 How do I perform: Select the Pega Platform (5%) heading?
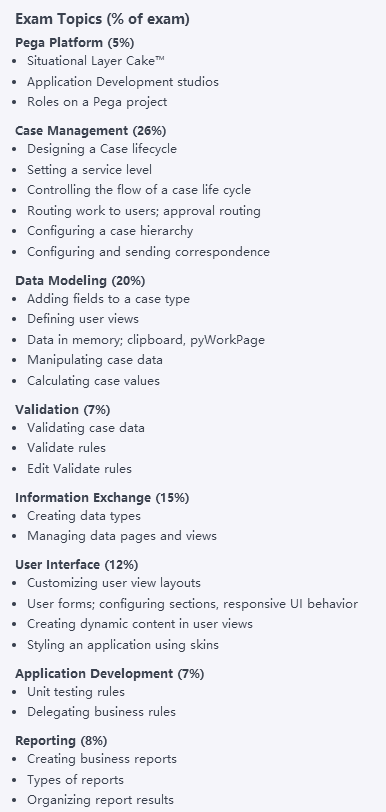pyautogui.click(x=75, y=42)
